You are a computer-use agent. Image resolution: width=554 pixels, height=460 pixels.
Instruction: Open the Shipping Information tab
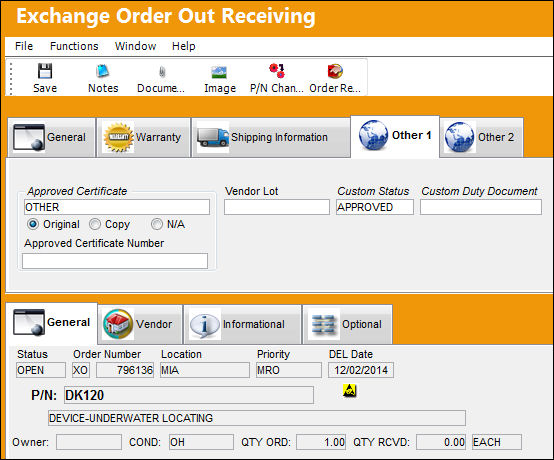[x=271, y=137]
